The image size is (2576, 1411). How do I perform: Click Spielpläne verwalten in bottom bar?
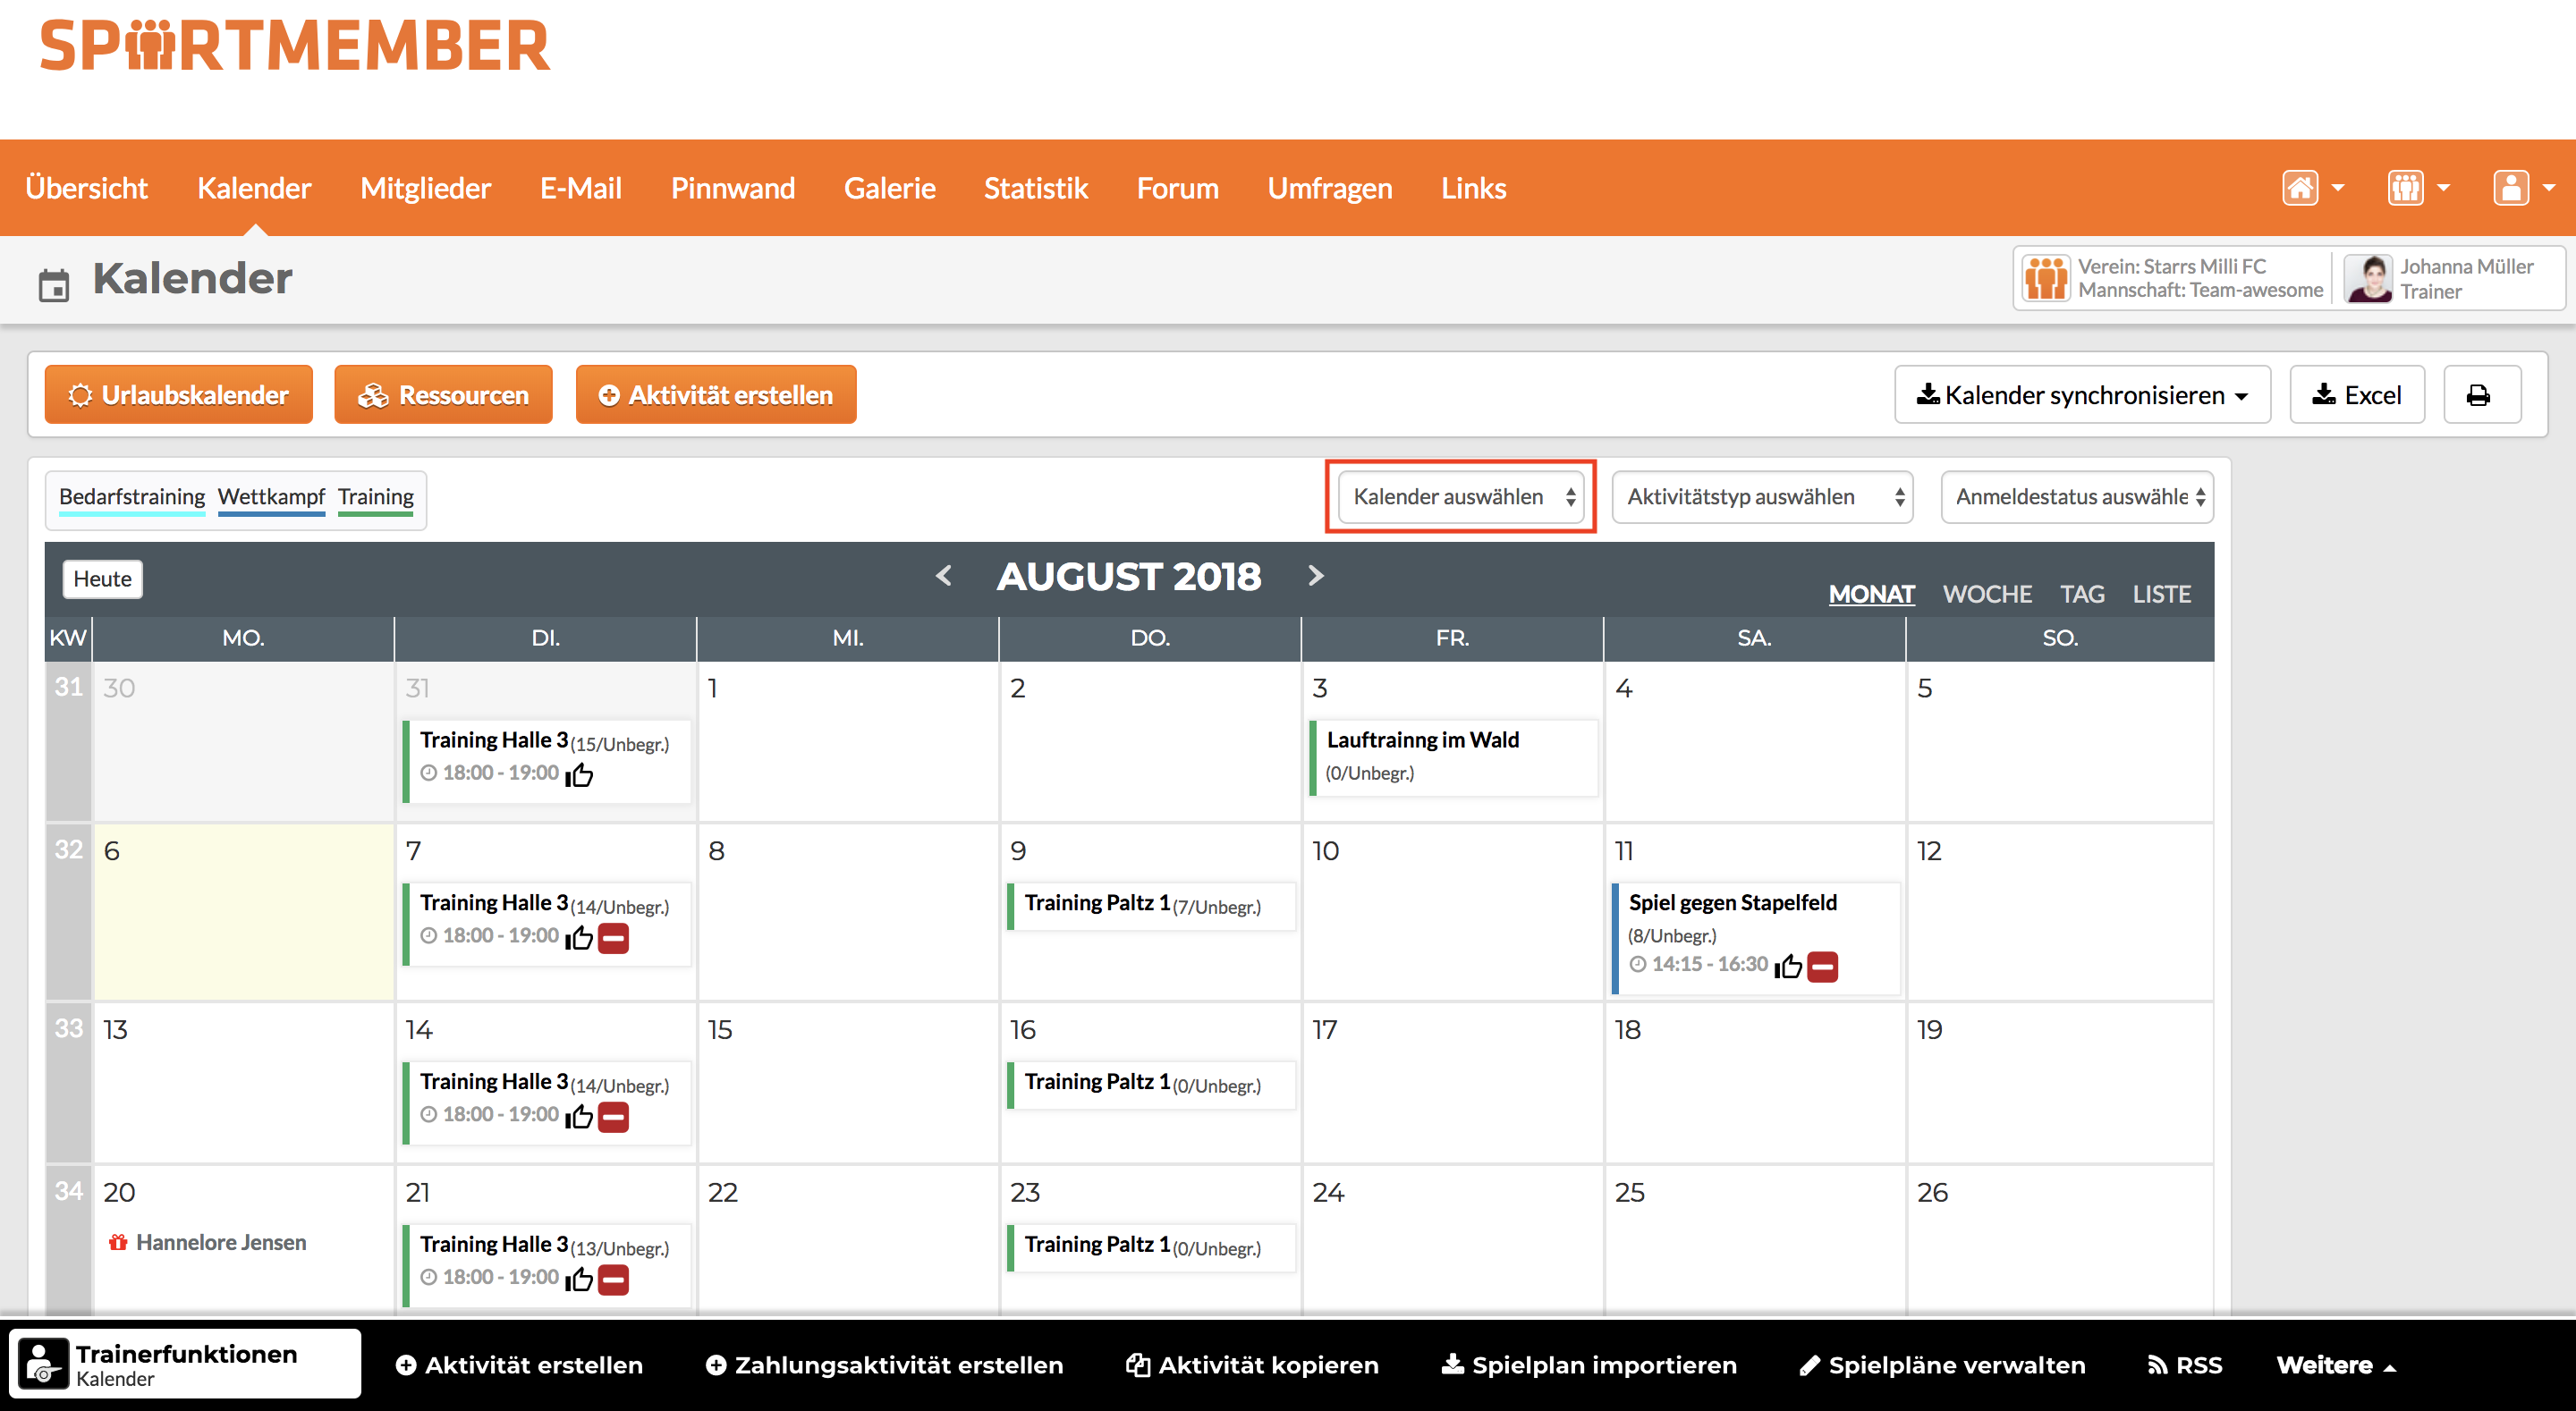pos(1943,1366)
